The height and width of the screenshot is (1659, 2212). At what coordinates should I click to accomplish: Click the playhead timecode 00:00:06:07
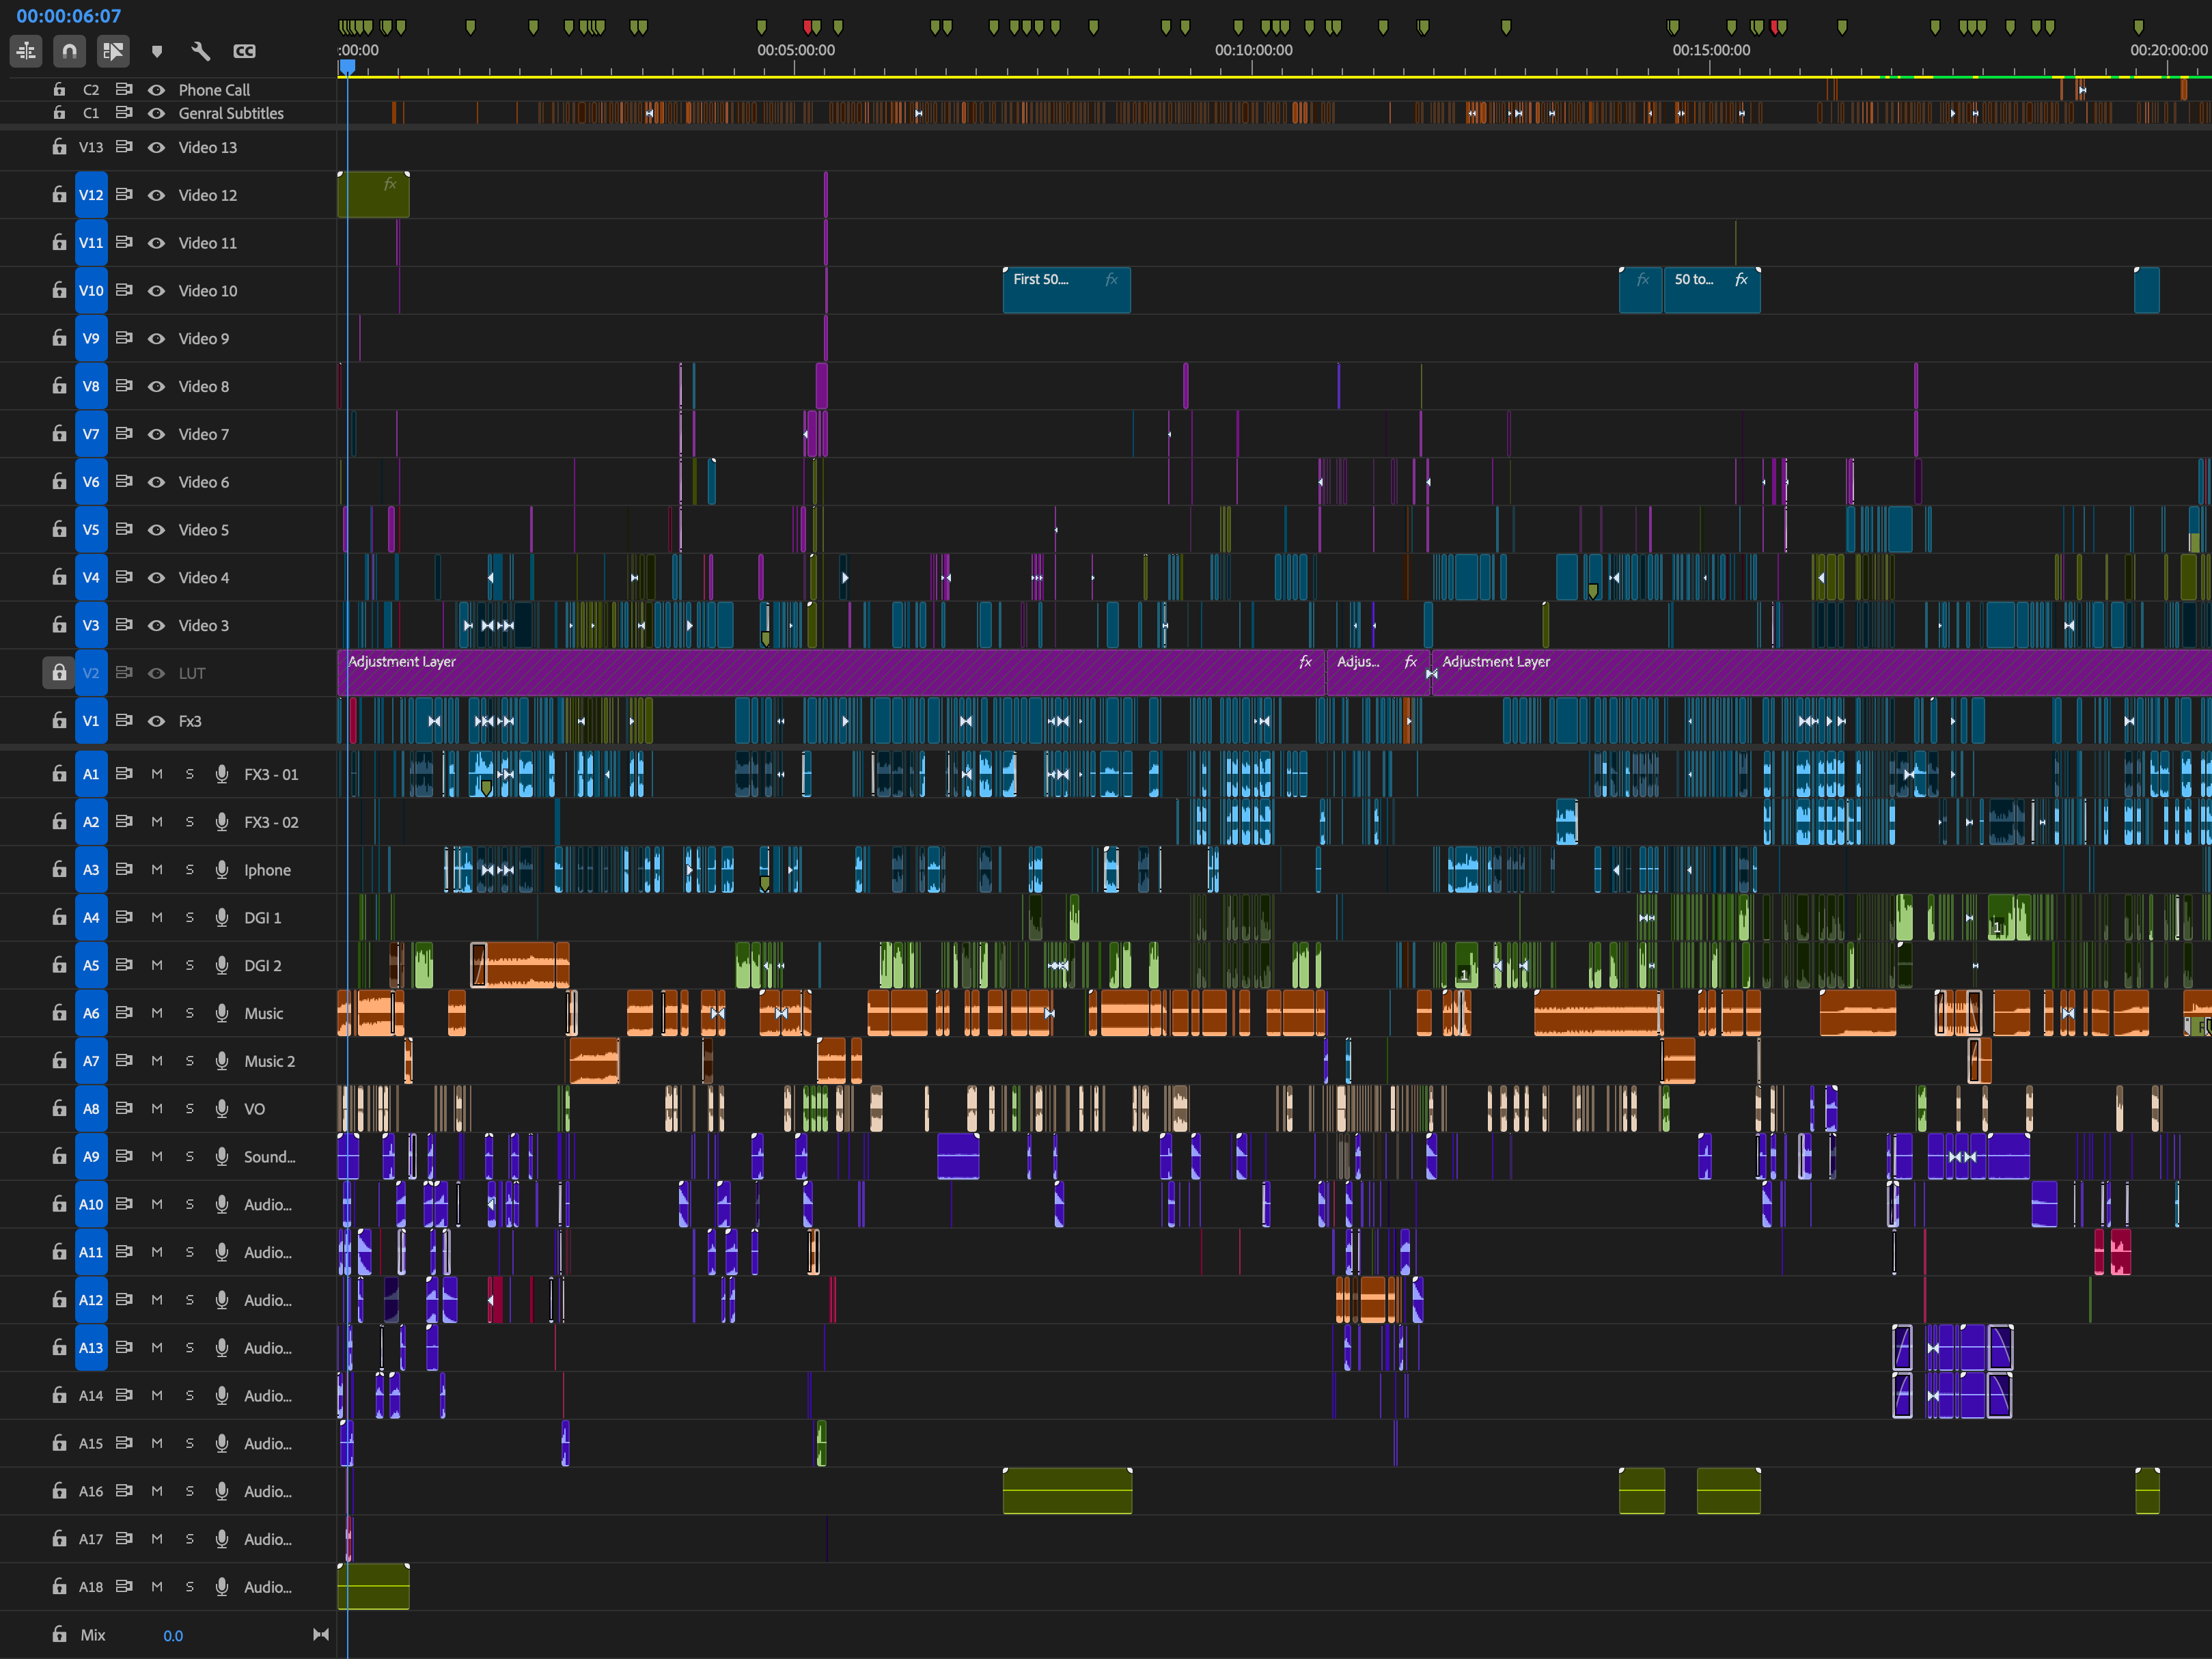point(68,16)
